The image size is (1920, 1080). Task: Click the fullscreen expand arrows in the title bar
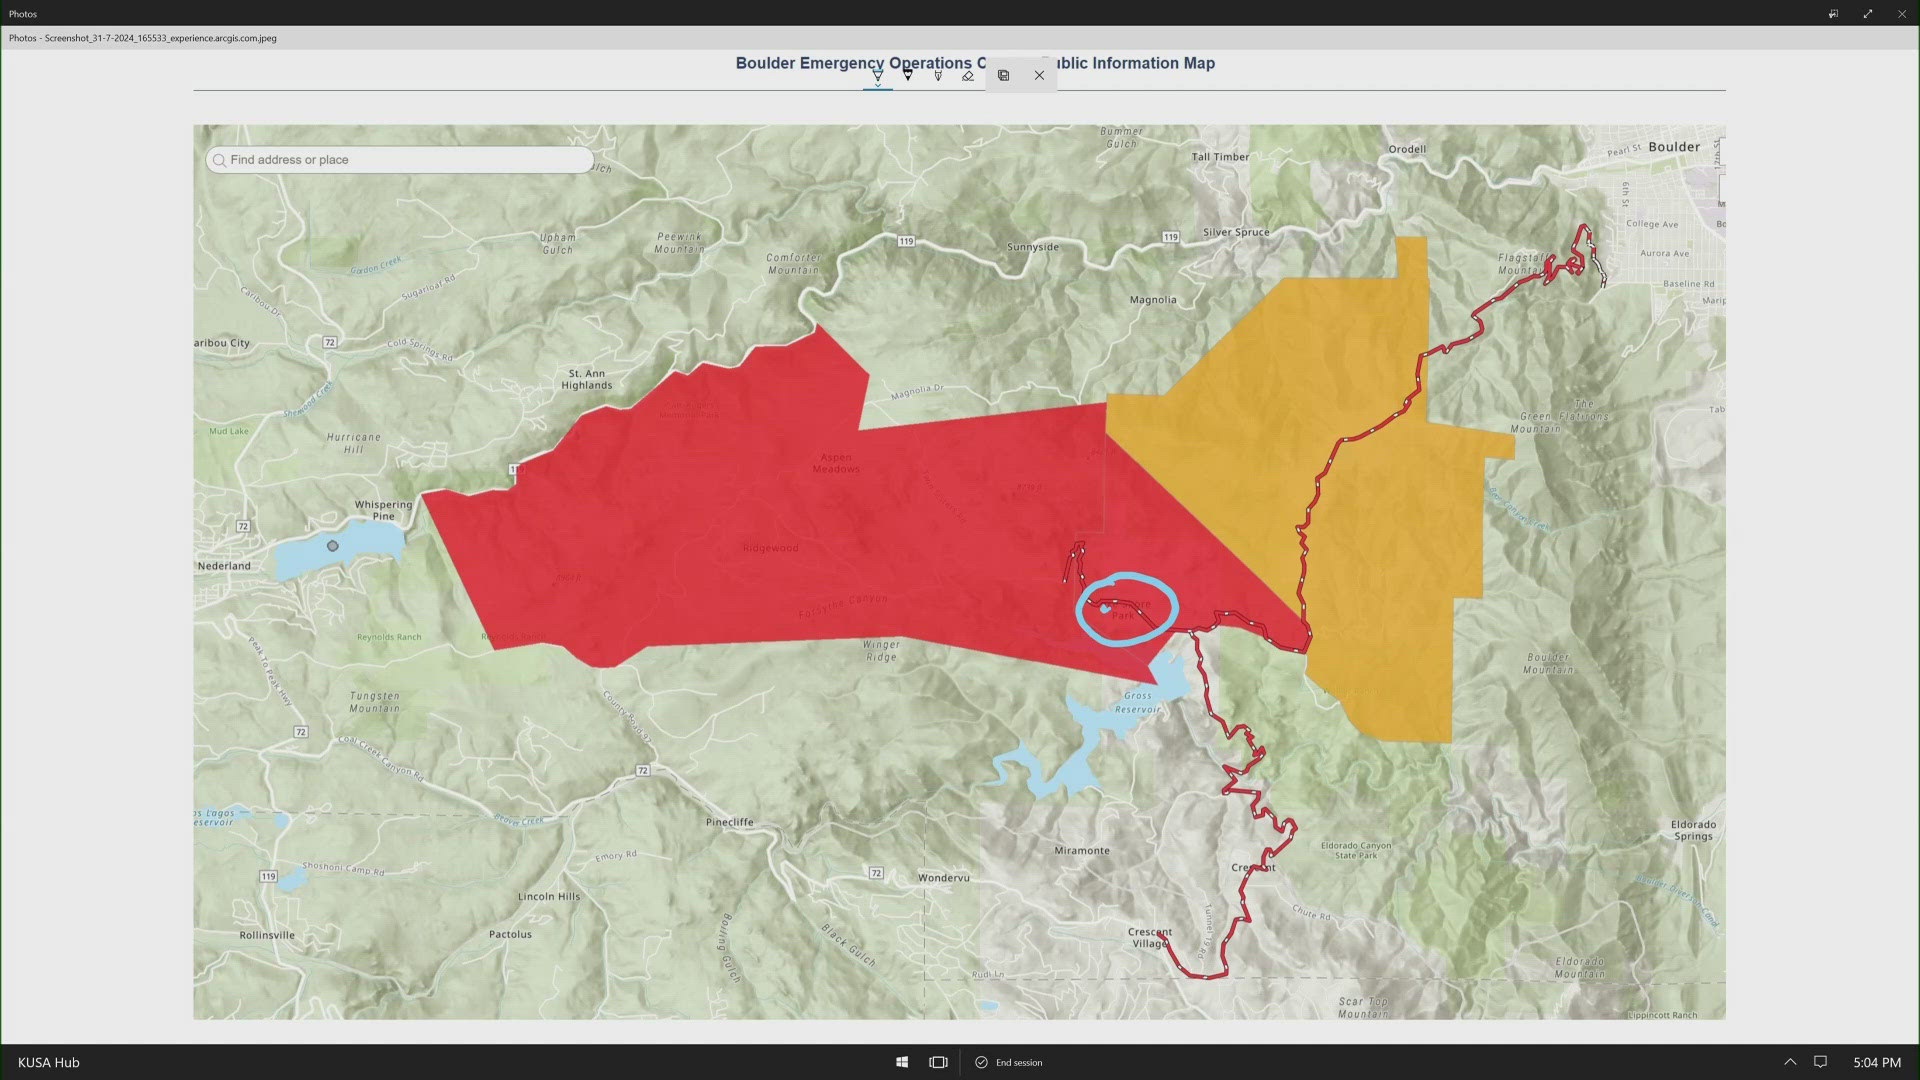pos(1867,13)
